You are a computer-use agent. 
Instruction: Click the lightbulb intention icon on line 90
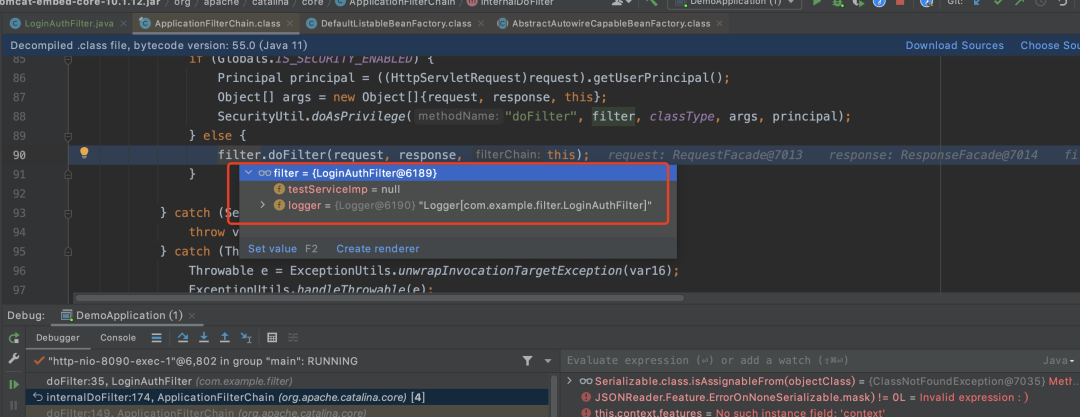tap(84, 153)
